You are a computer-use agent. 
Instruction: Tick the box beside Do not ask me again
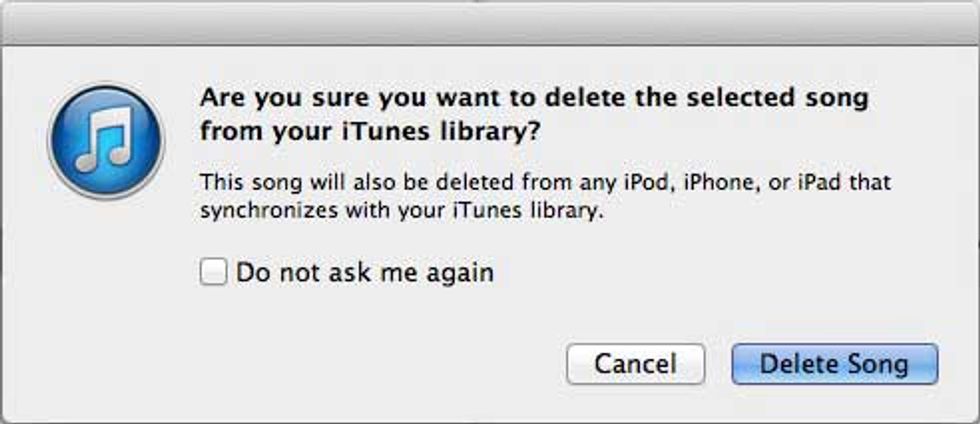[x=213, y=273]
